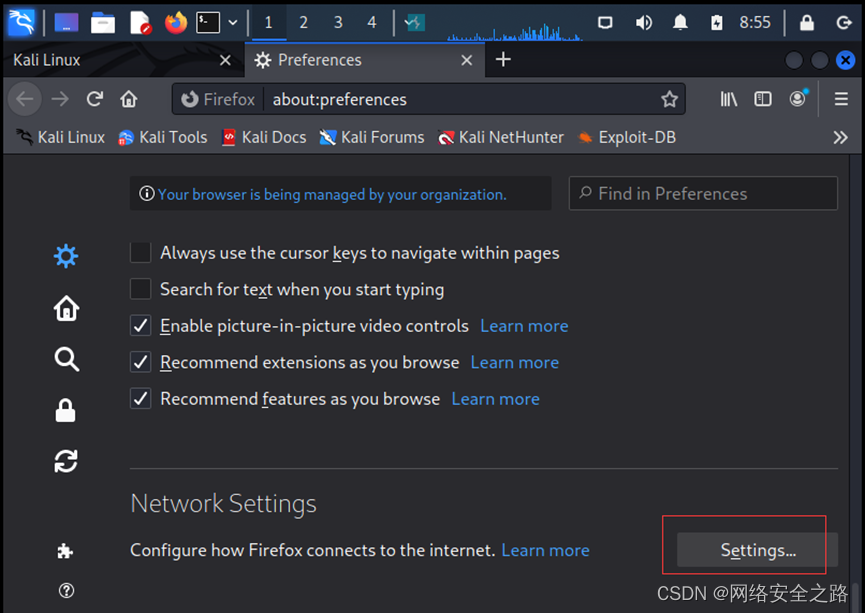Switch to workspace 4
Screen dimensions: 865x613
tap(372, 23)
